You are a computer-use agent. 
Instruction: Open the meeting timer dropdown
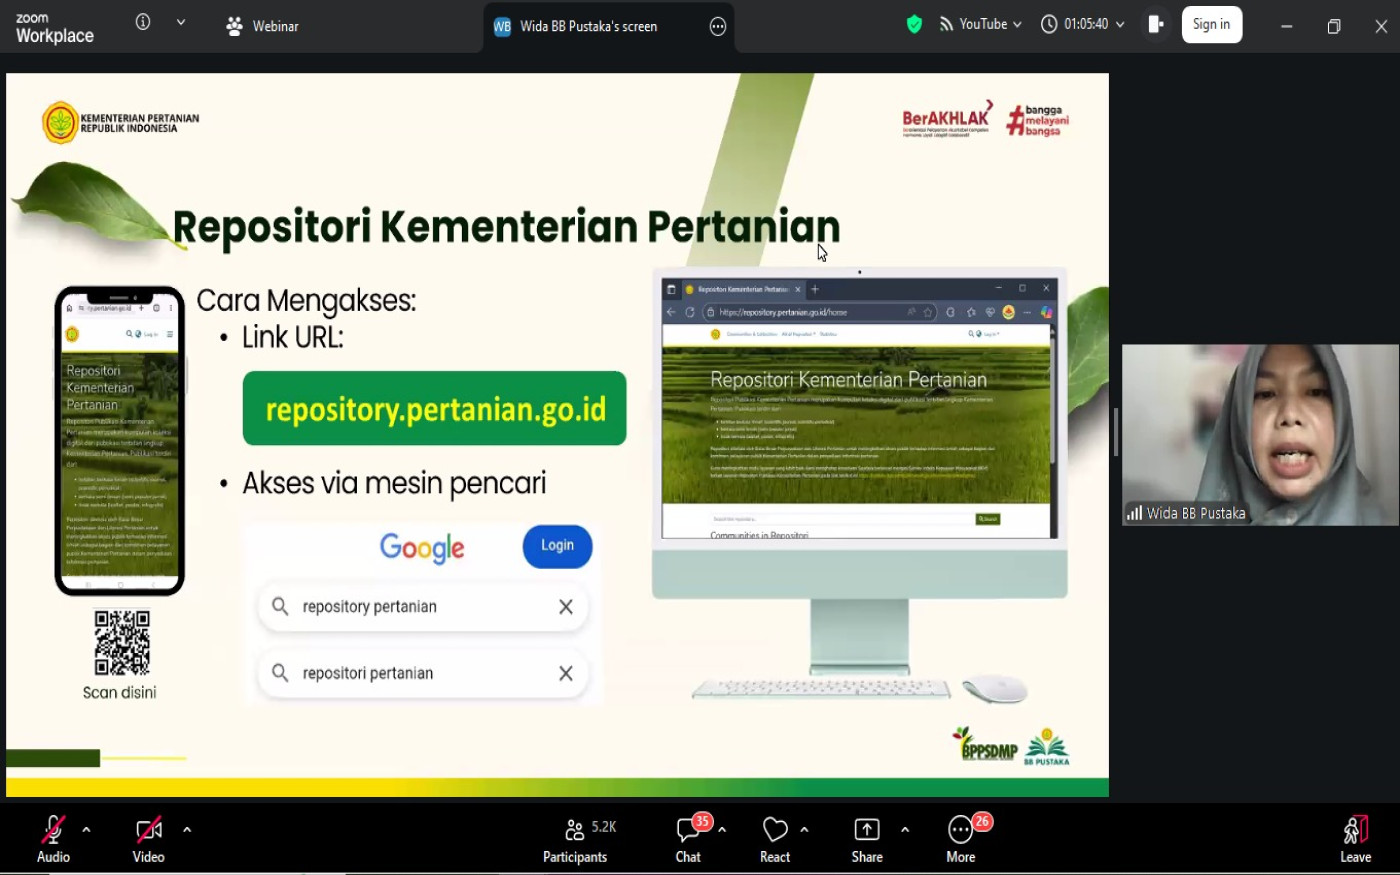coord(1083,25)
